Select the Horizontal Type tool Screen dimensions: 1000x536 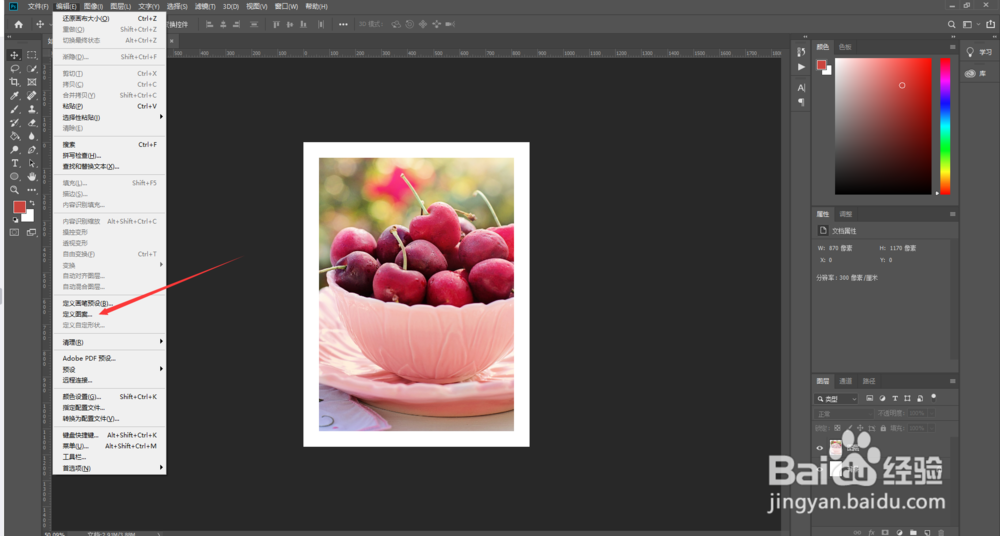[15, 163]
